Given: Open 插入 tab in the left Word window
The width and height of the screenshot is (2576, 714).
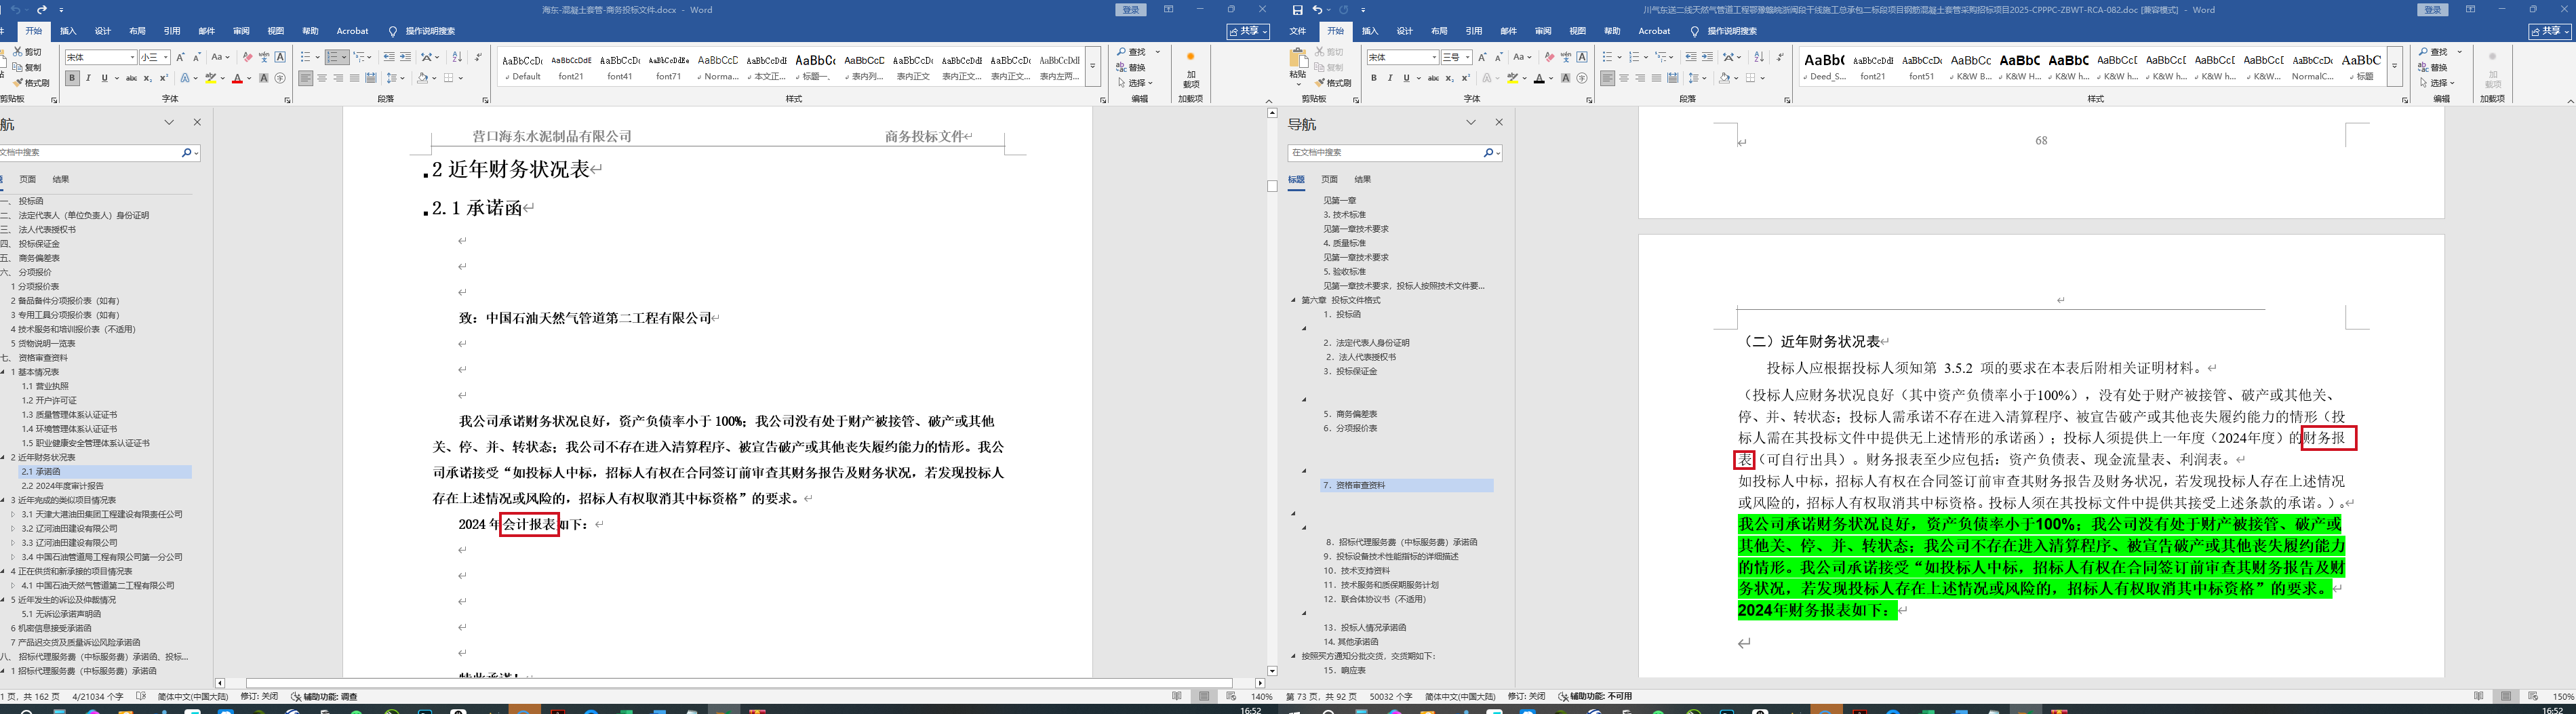Looking at the screenshot, I should point(68,31).
